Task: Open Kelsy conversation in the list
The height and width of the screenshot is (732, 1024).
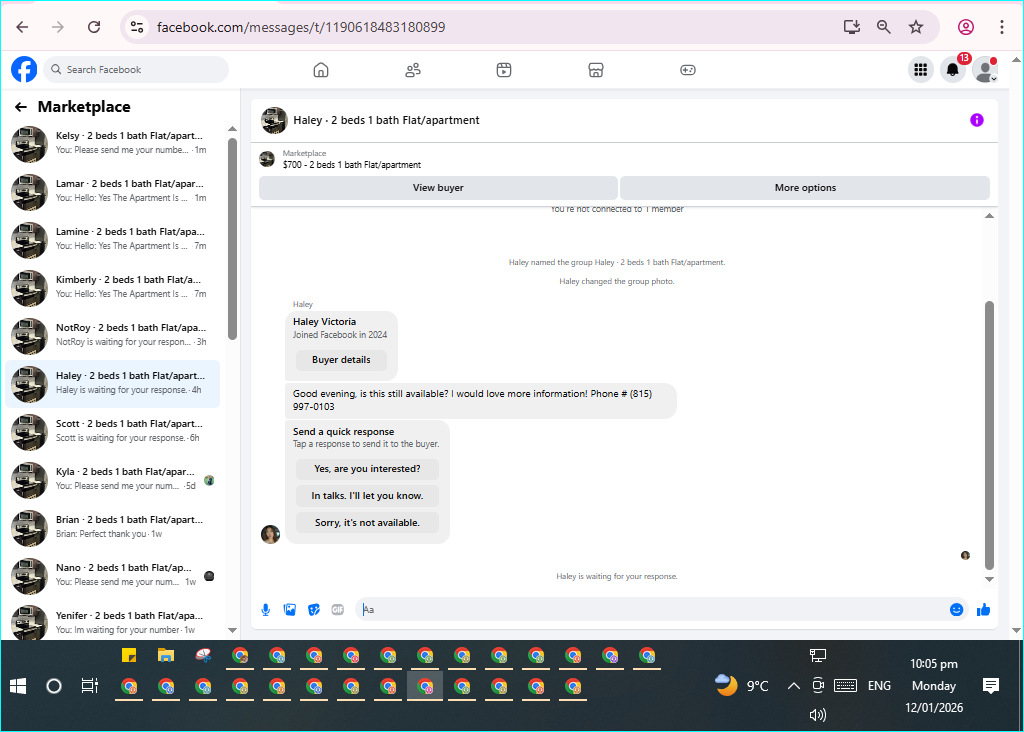Action: pos(112,143)
